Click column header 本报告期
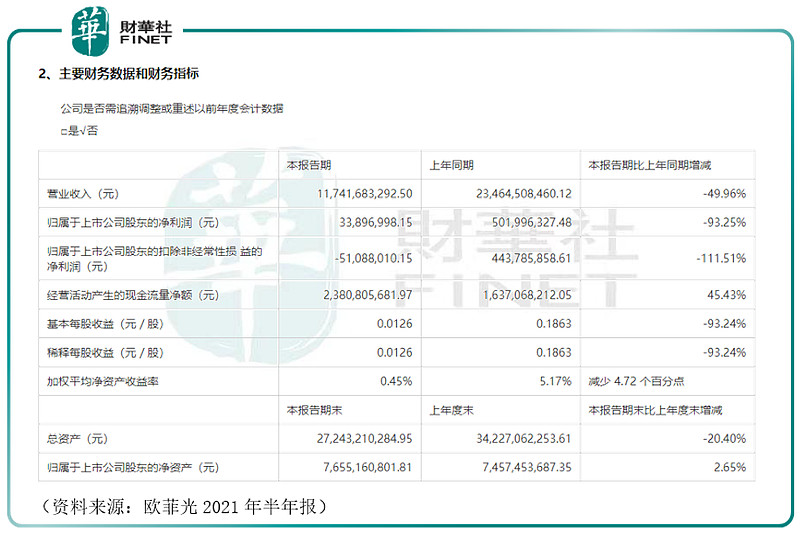 click(309, 165)
